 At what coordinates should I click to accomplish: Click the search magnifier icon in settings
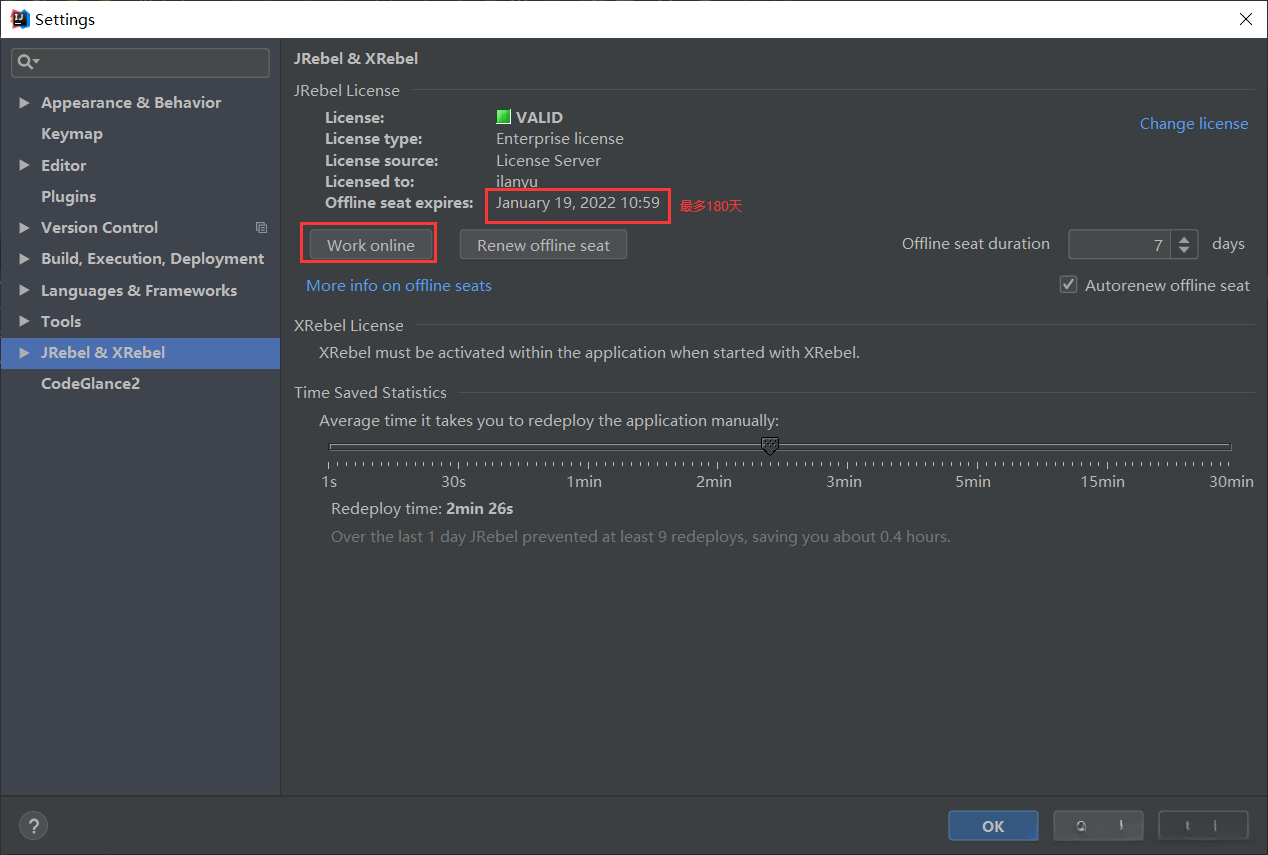(27, 62)
